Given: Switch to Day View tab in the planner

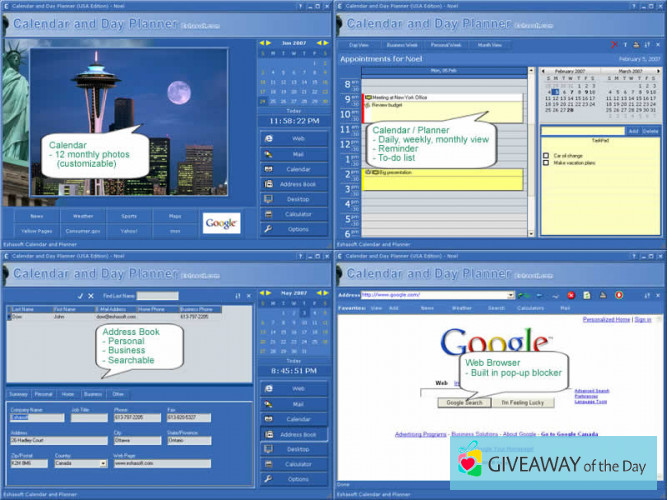Looking at the screenshot, I should [x=359, y=45].
